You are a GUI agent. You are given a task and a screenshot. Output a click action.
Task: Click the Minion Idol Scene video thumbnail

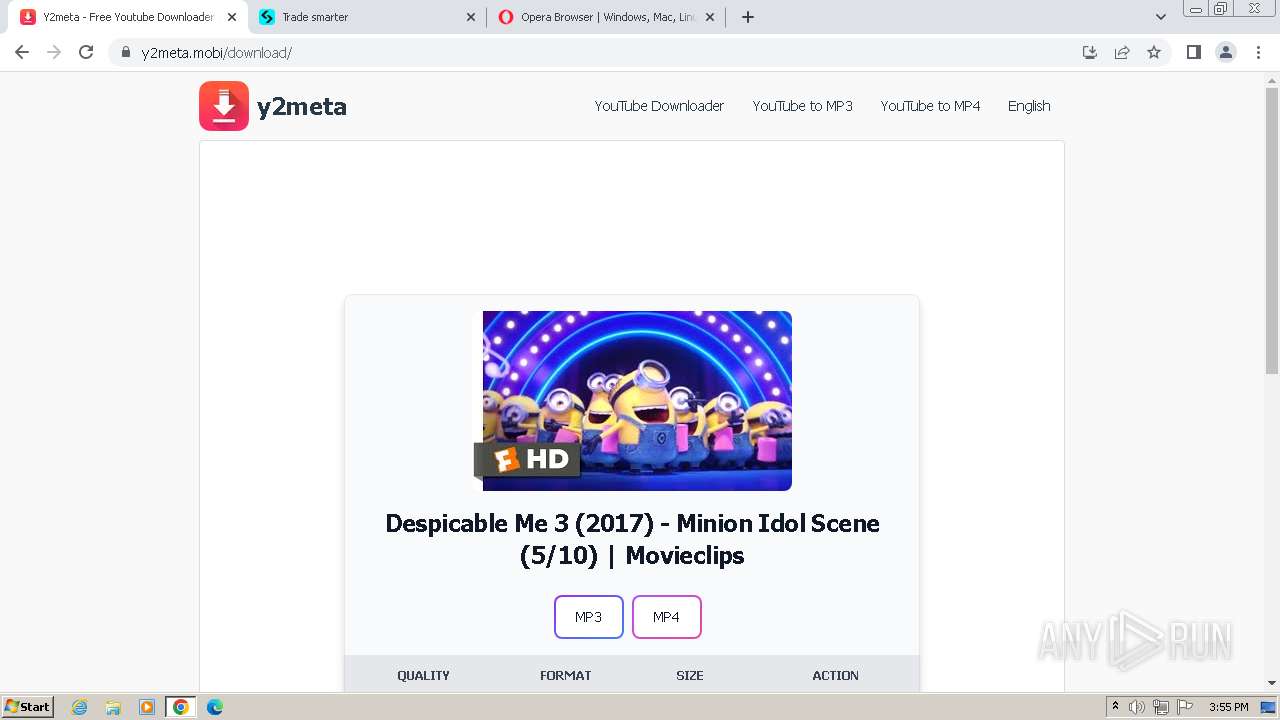tap(632, 400)
